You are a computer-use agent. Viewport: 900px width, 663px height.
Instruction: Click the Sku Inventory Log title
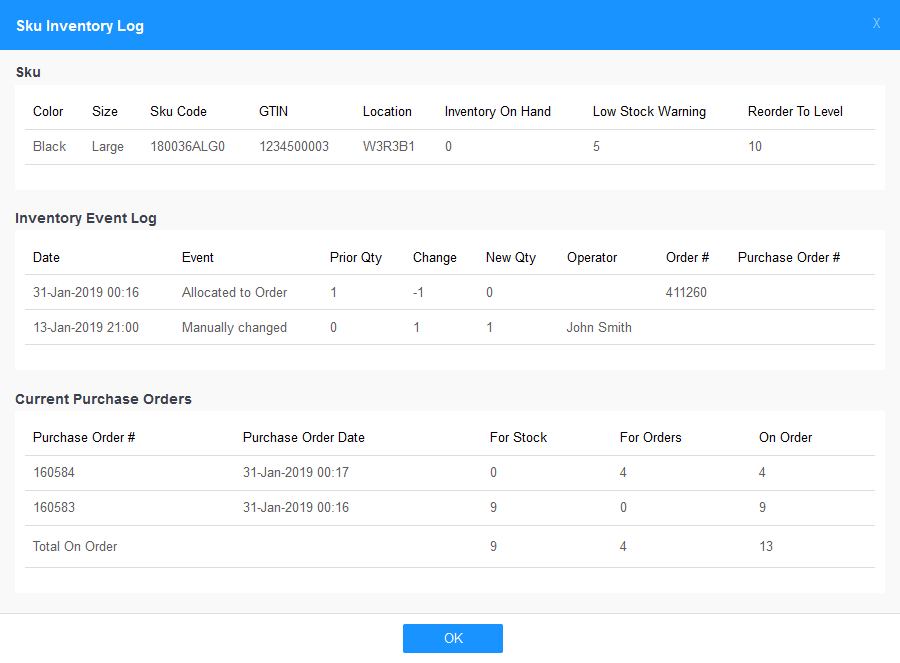pos(80,26)
